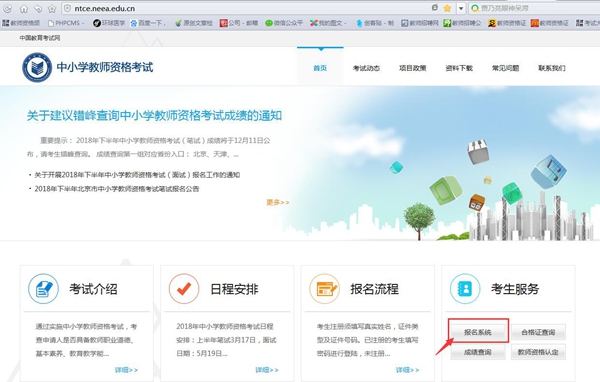The width and height of the screenshot is (600, 382).
Task: Click the 考试介绍 blue document icon
Action: [x=43, y=289]
